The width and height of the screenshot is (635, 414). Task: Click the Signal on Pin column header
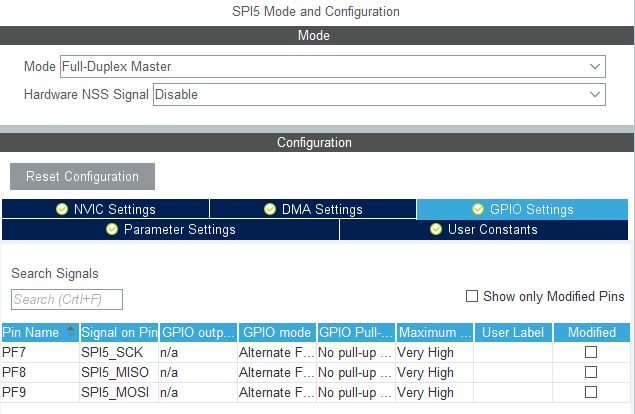click(119, 332)
